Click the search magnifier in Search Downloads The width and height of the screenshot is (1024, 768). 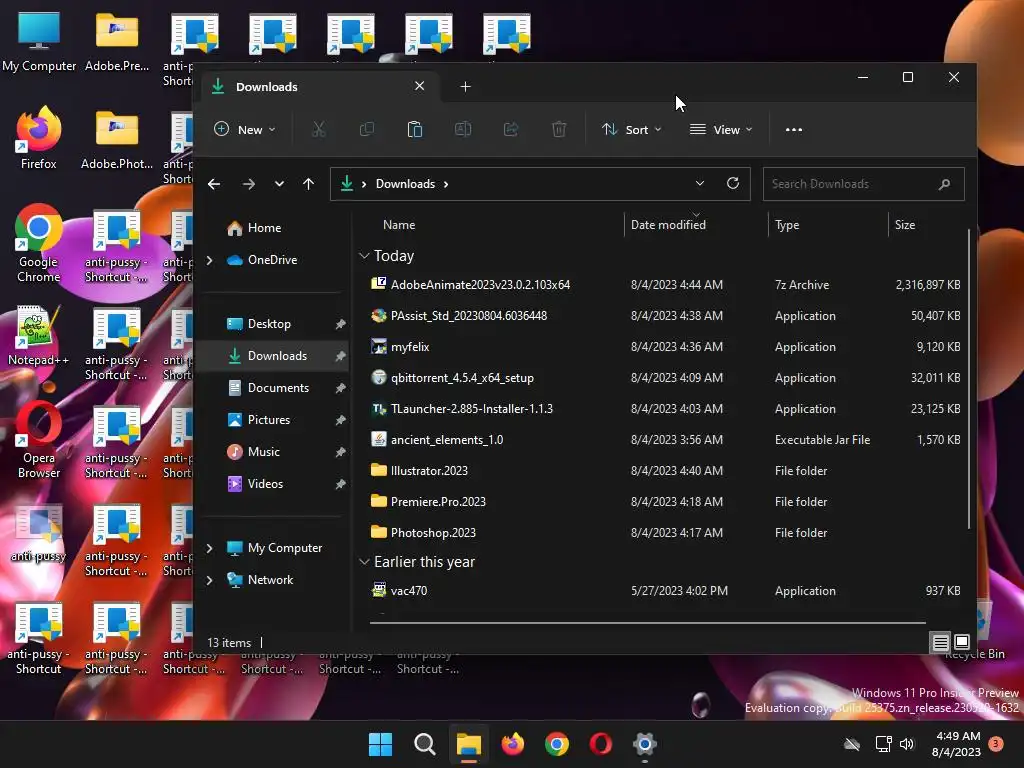944,184
